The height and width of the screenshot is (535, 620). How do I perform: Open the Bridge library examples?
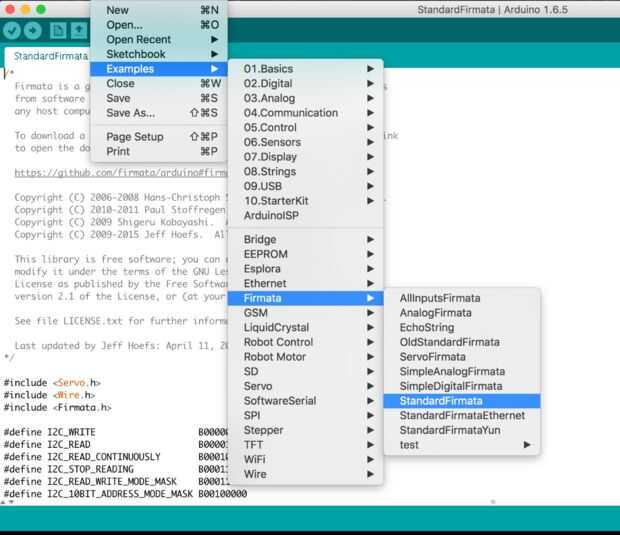tap(305, 239)
